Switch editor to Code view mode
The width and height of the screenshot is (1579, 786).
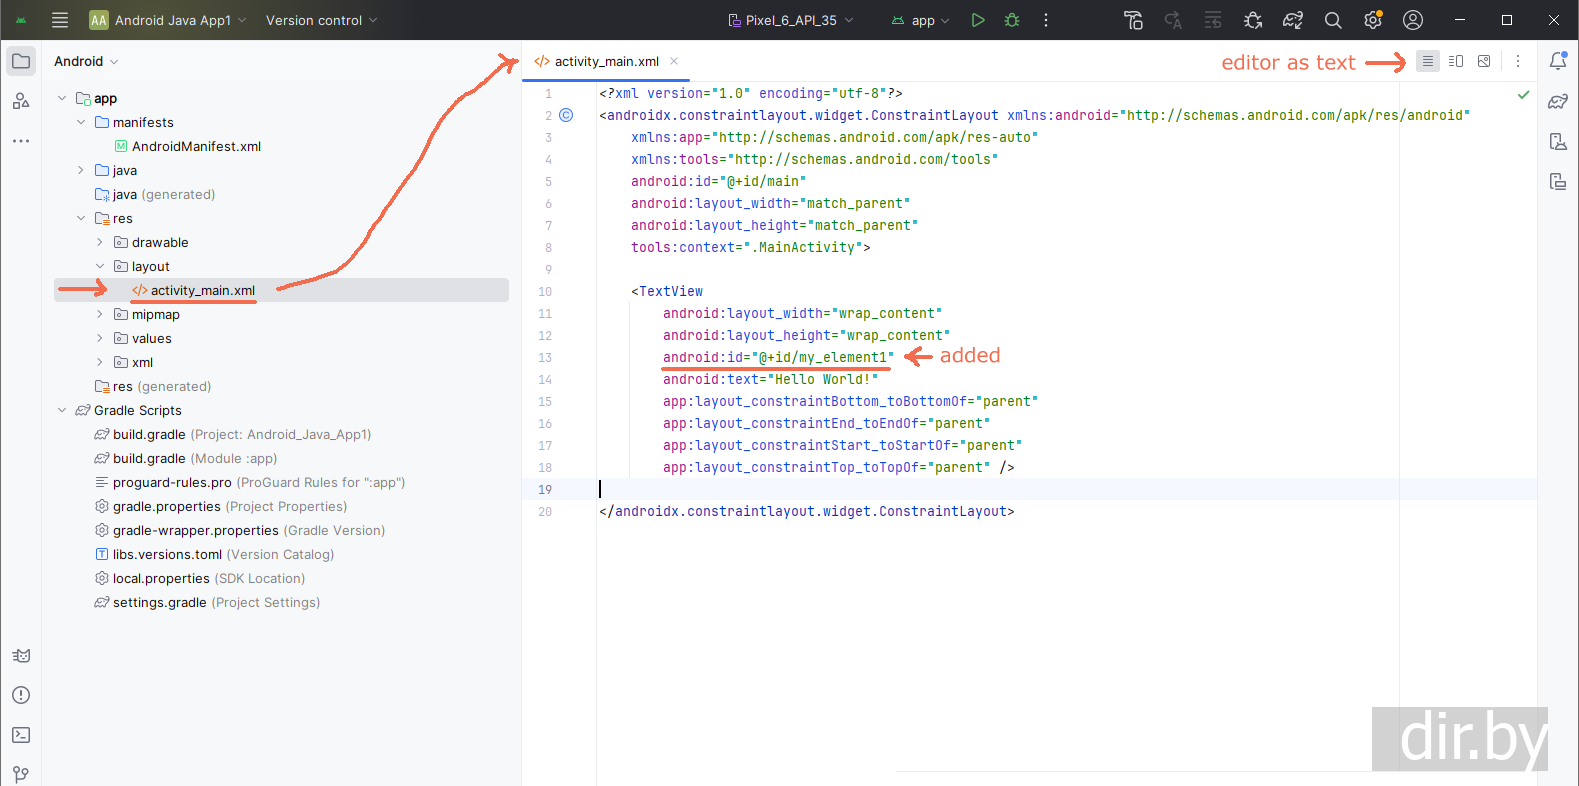1427,61
